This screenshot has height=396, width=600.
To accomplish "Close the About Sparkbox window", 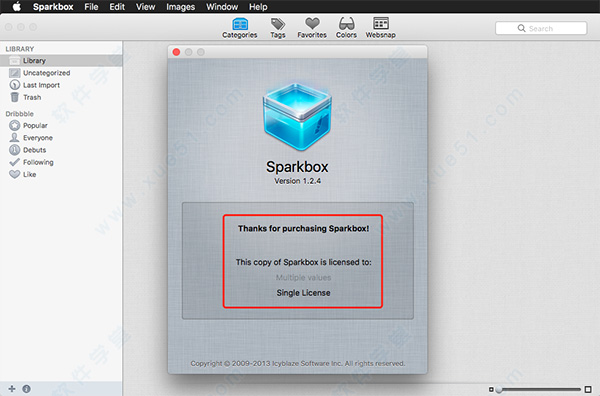I will (176, 52).
